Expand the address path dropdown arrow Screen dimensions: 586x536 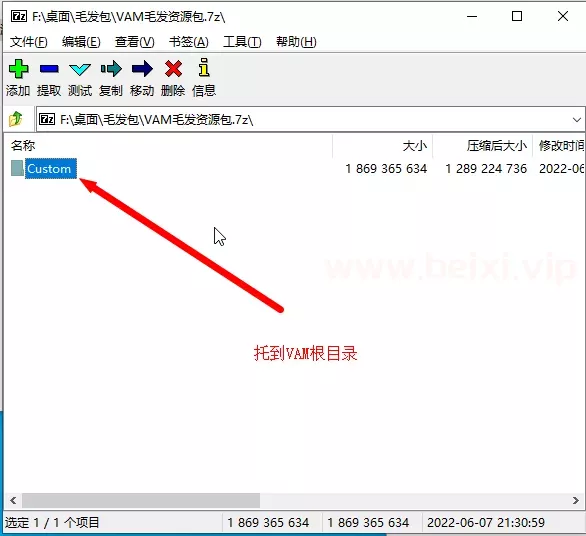577,120
